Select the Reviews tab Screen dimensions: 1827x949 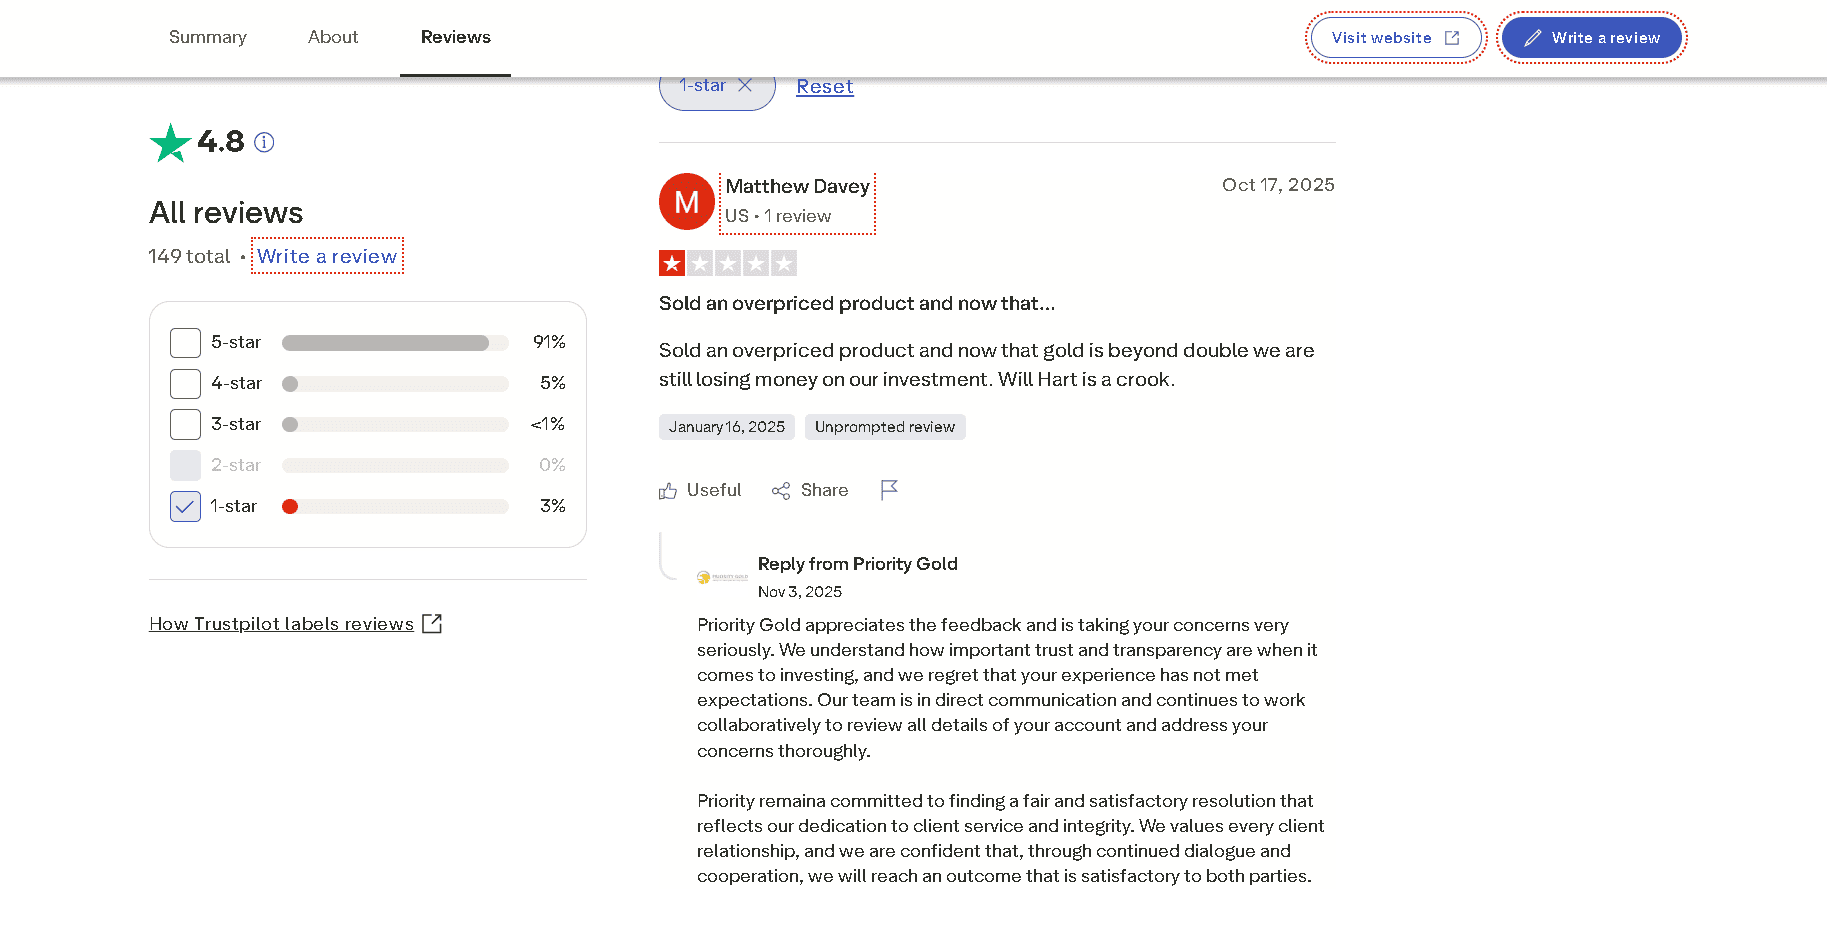[x=456, y=37]
